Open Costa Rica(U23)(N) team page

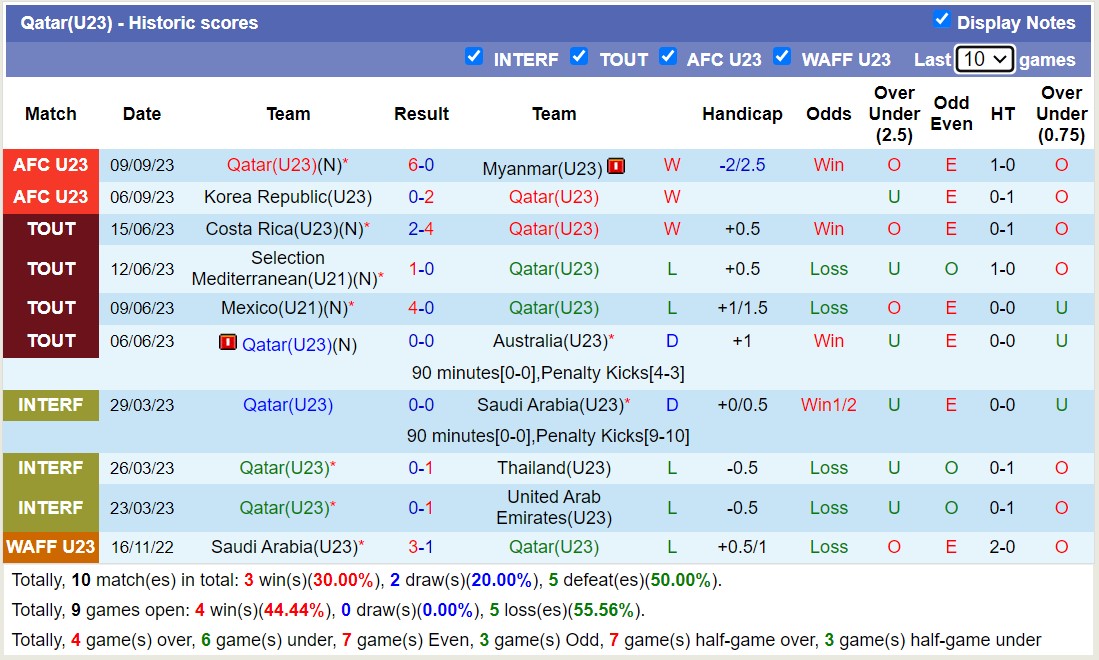[284, 229]
